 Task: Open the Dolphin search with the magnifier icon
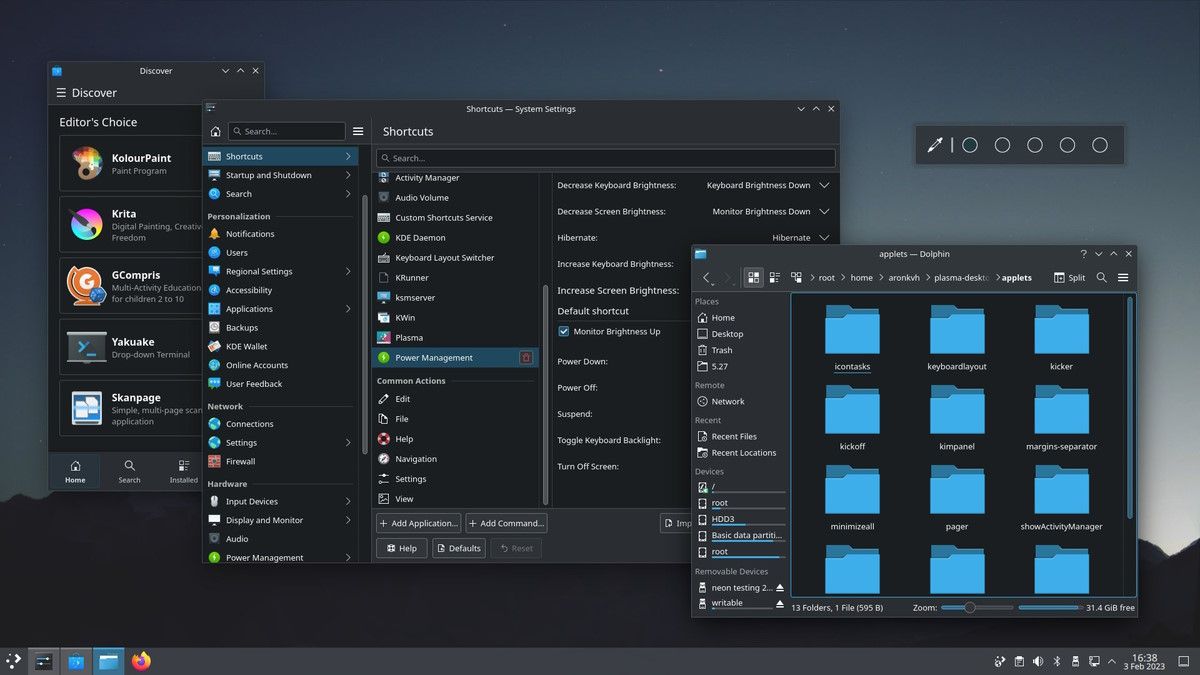pos(1101,277)
